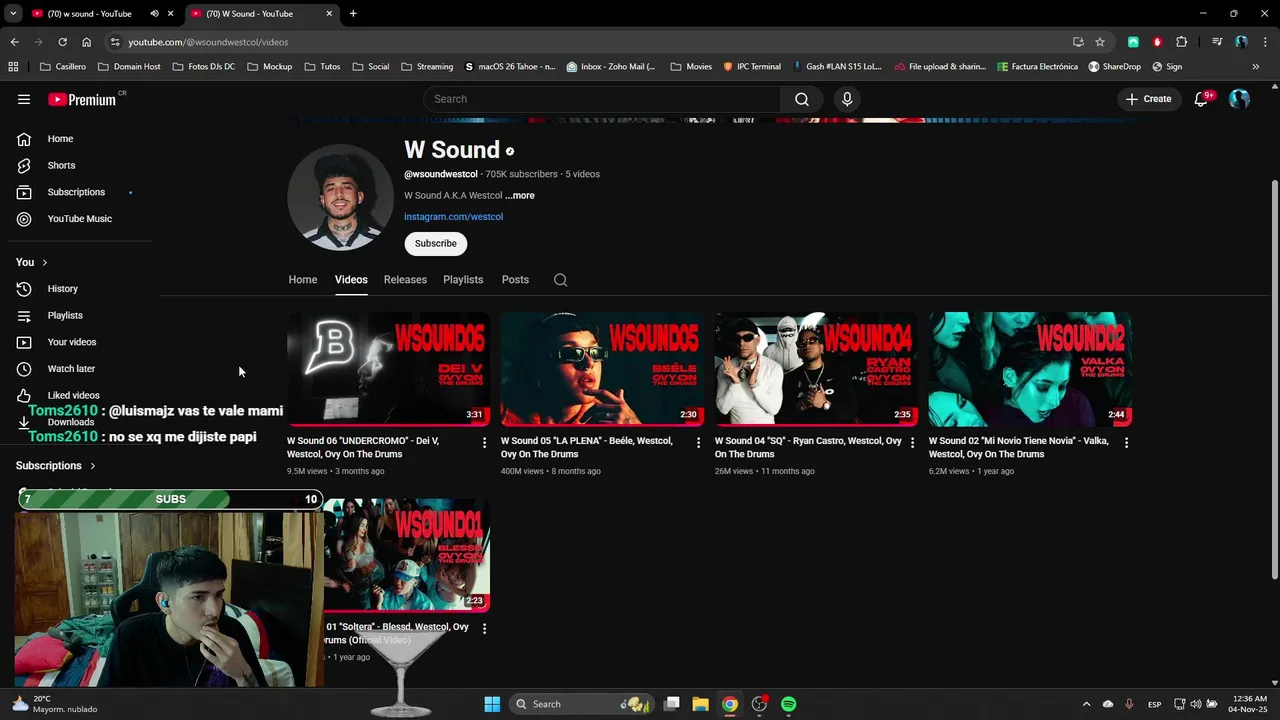The width and height of the screenshot is (1280, 720).
Task: Open Your videos in sidebar
Action: tap(71, 342)
